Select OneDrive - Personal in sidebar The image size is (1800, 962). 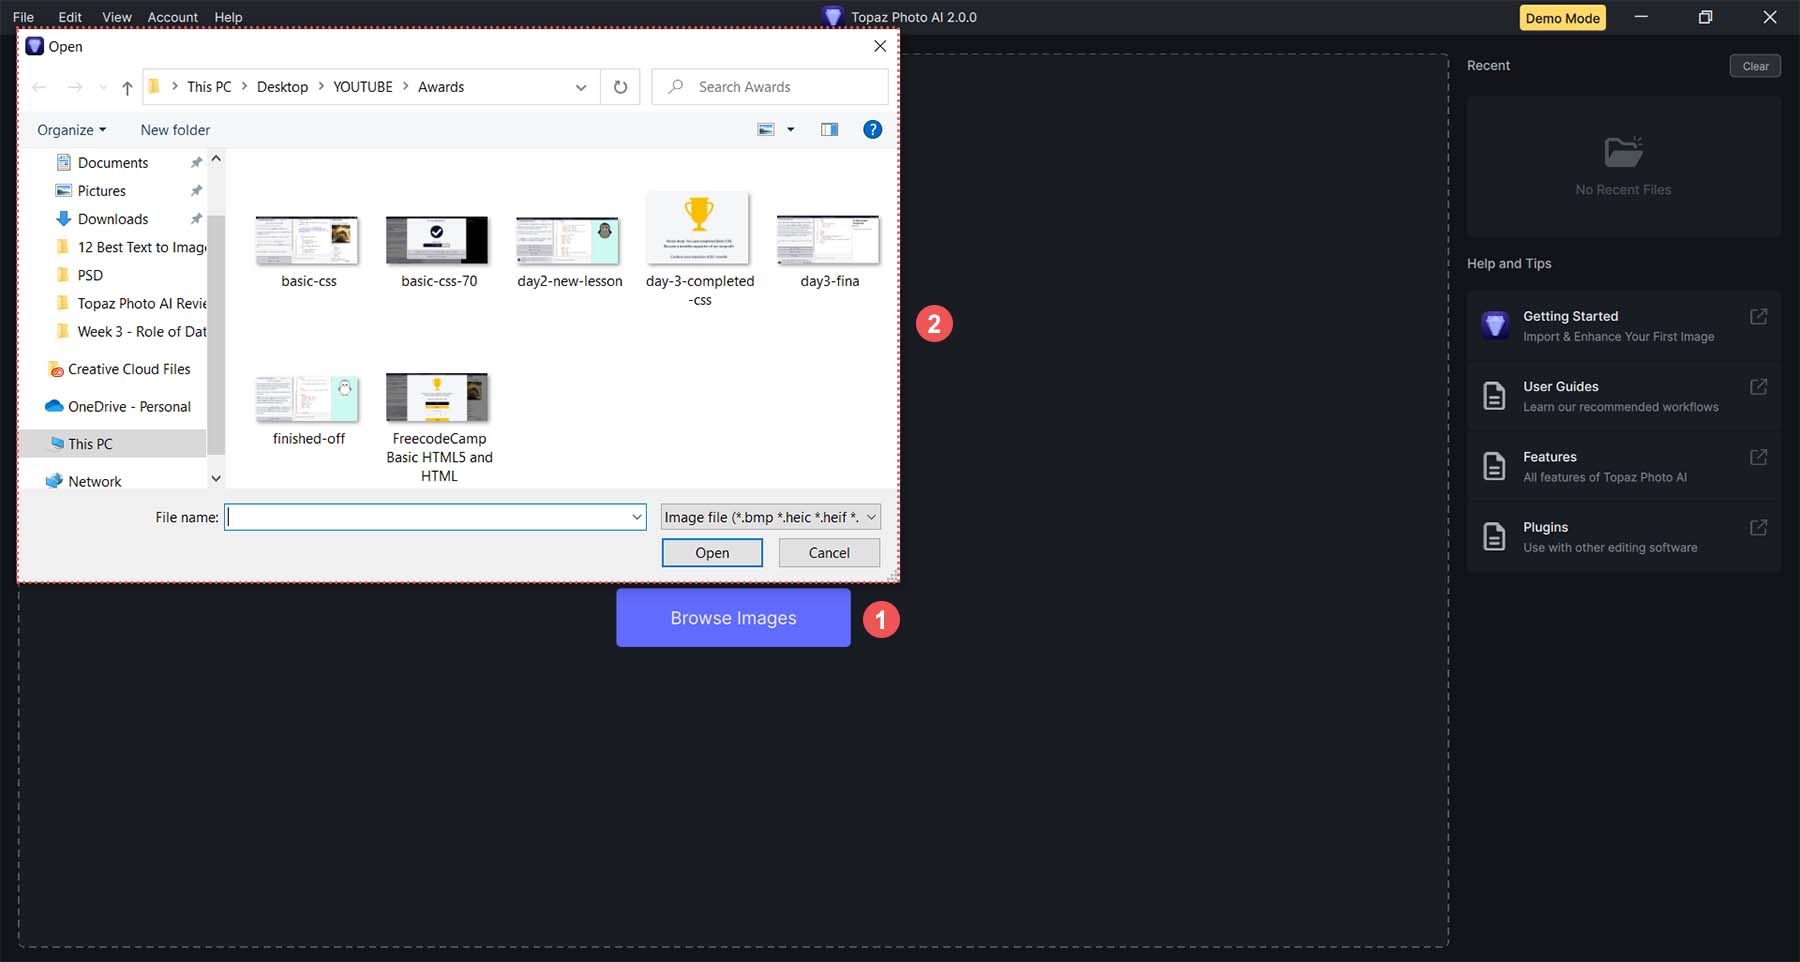coord(128,406)
